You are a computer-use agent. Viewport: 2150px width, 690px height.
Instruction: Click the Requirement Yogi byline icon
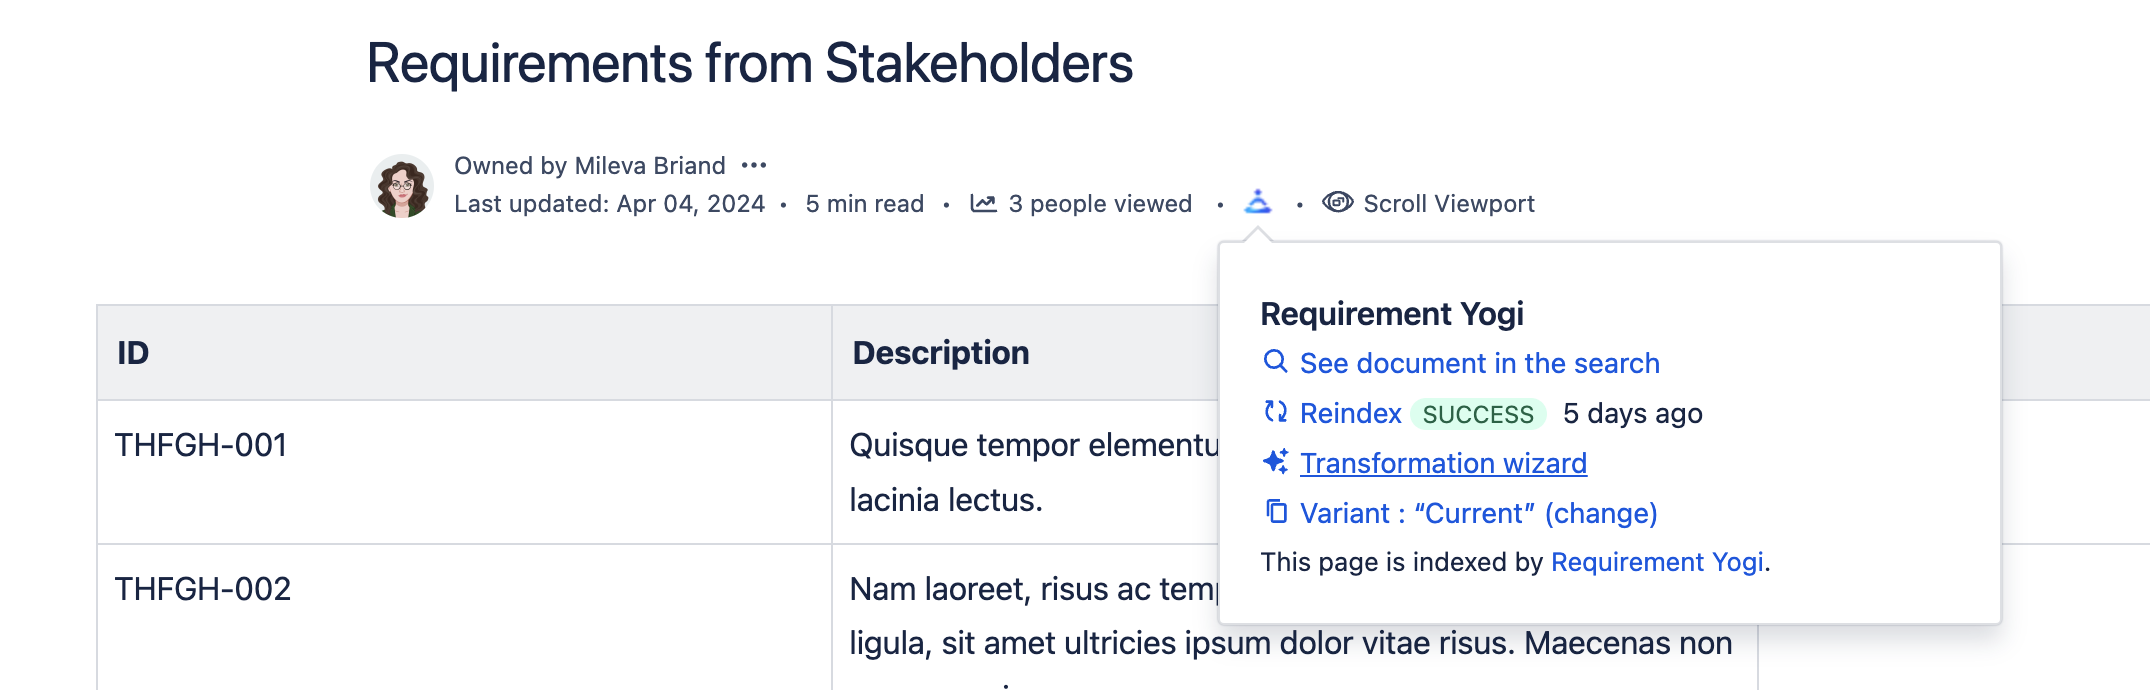pos(1258,203)
